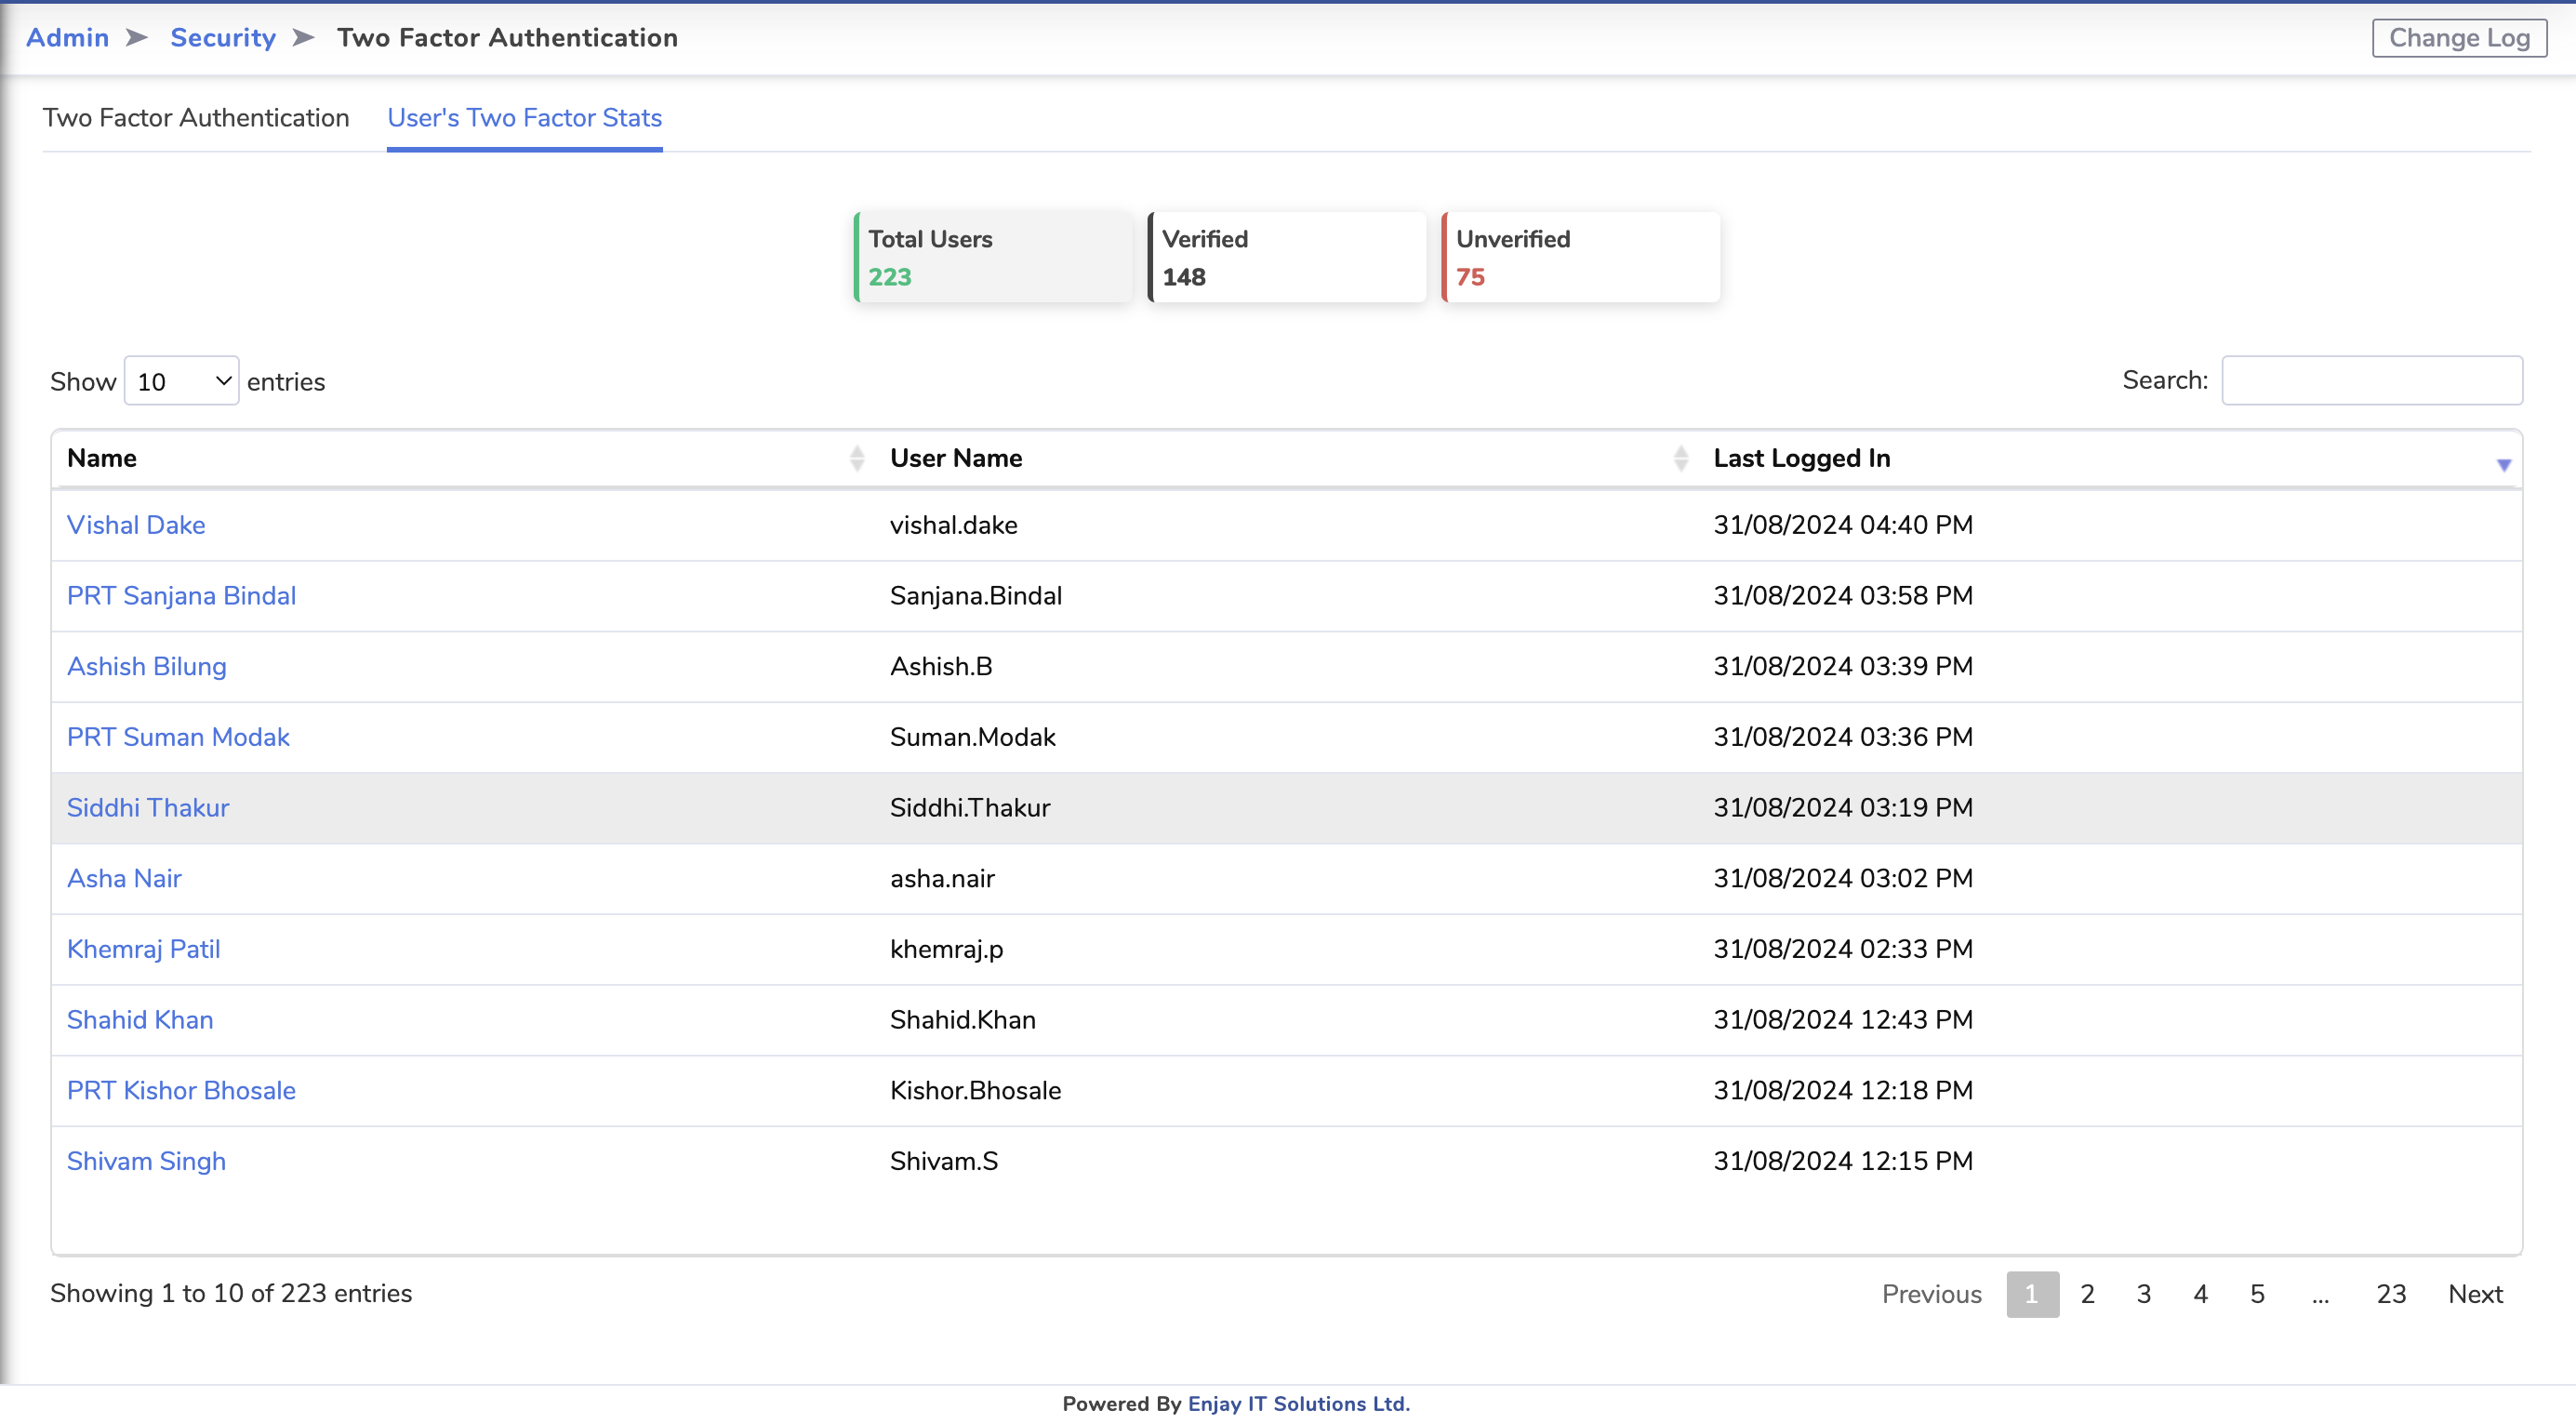Open Shahid Khan user link
This screenshot has width=2576, height=1423.
pyautogui.click(x=140, y=1020)
